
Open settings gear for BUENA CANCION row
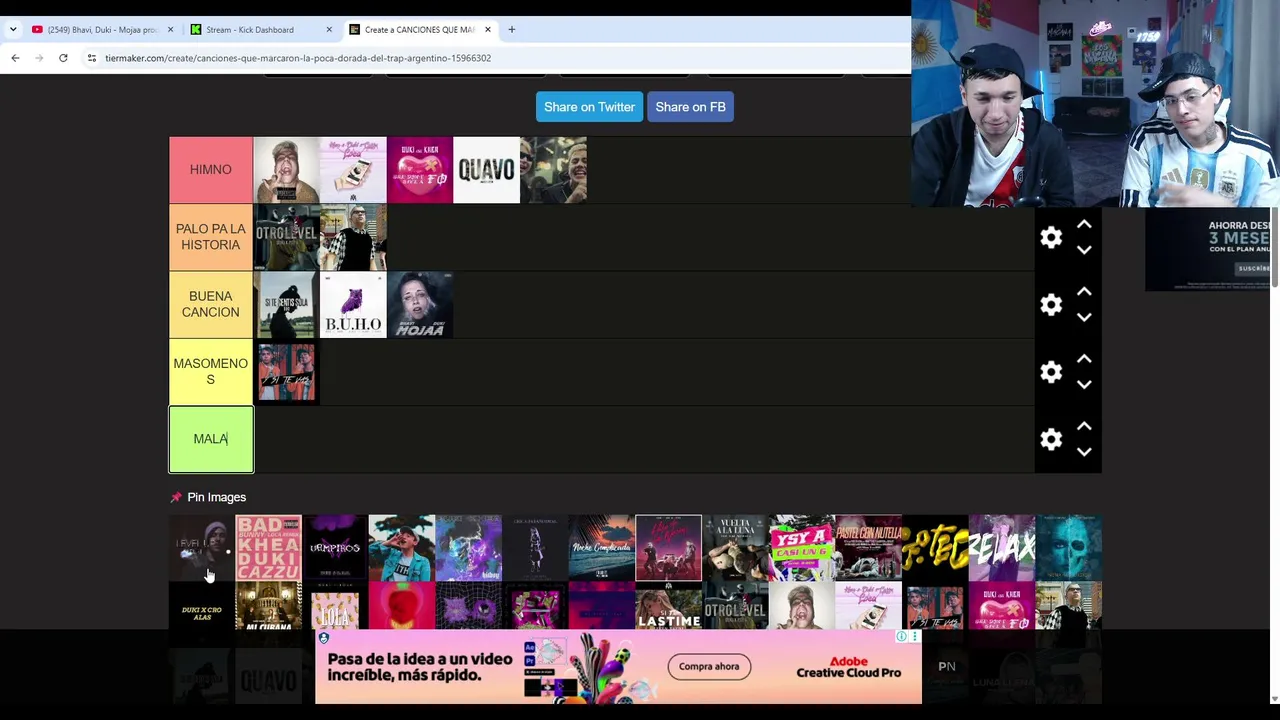click(1051, 304)
